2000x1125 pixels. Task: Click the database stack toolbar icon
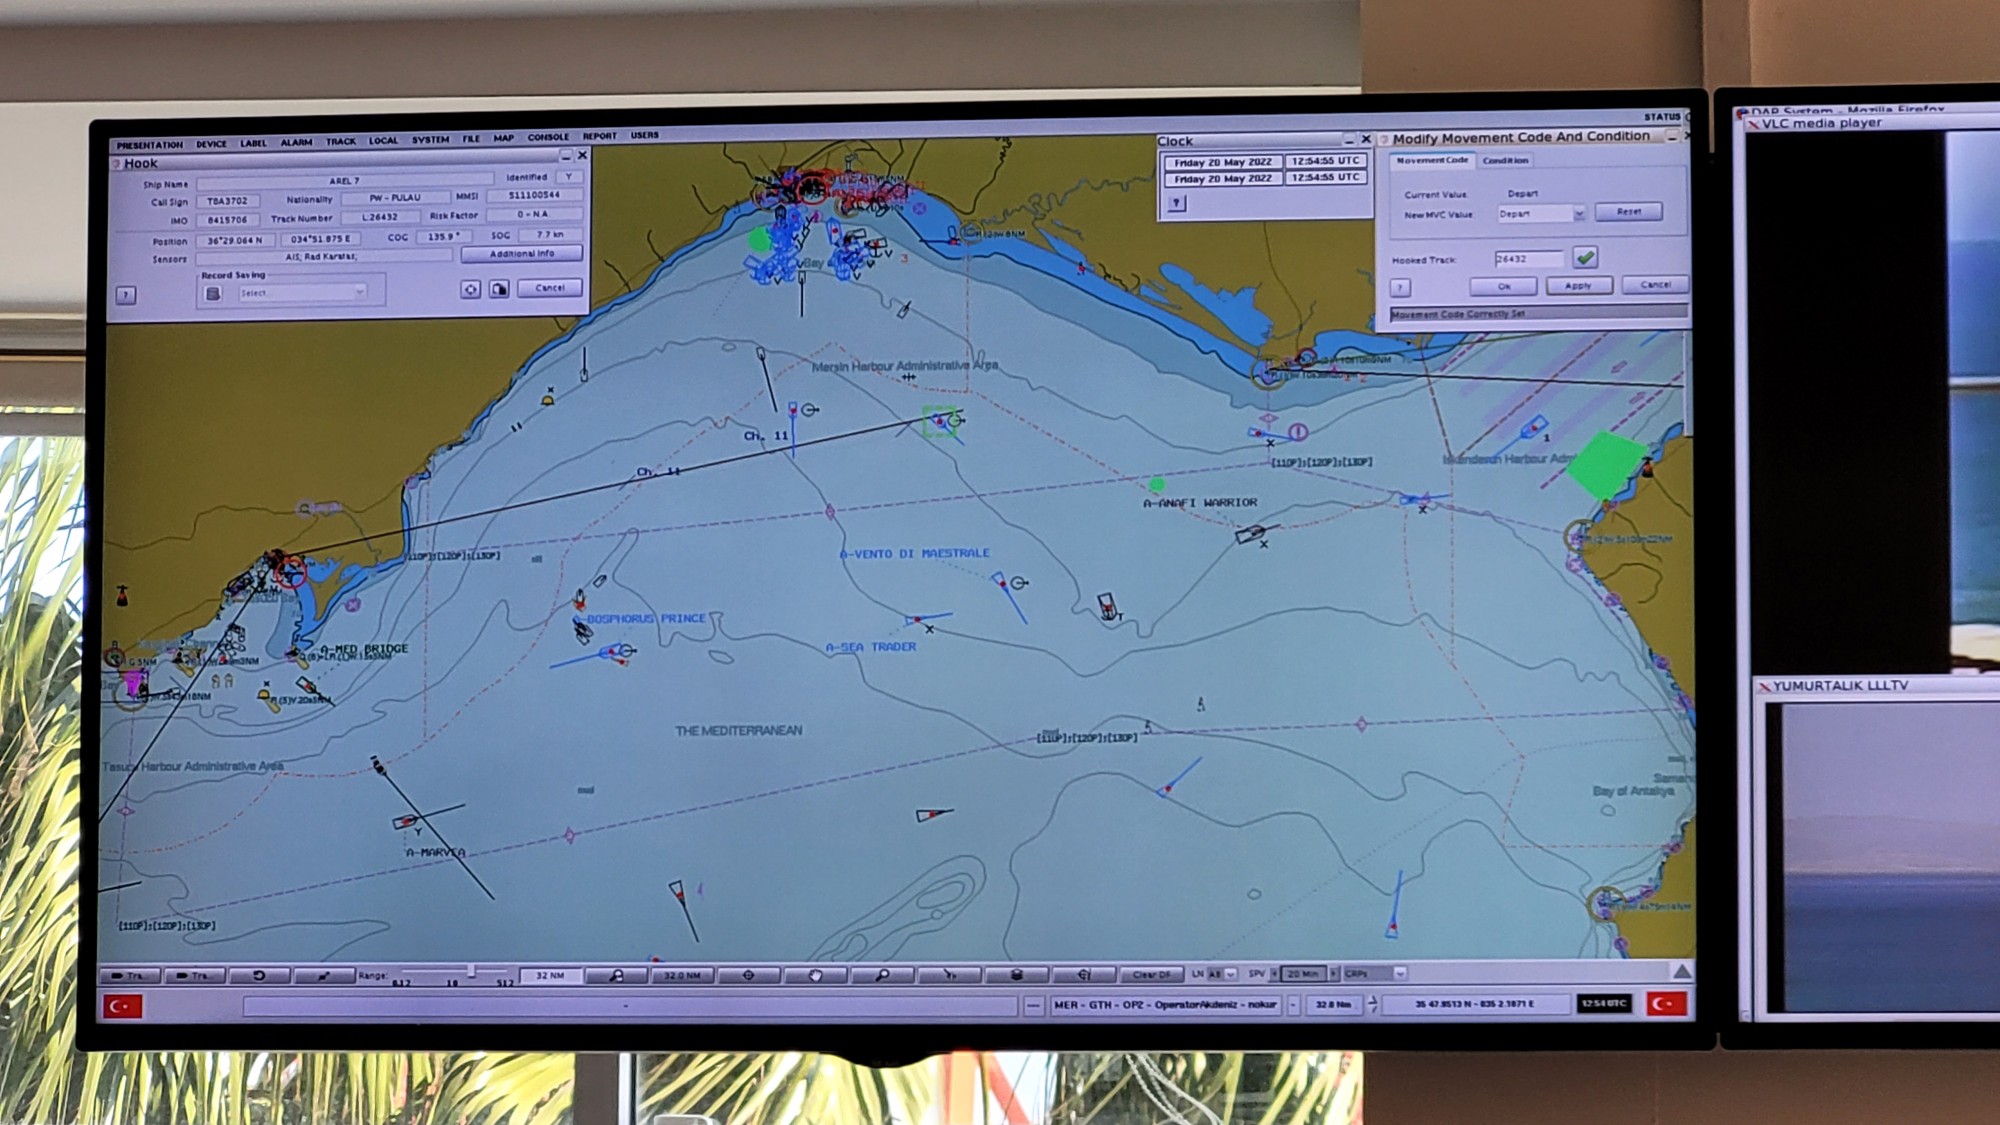point(1016,974)
